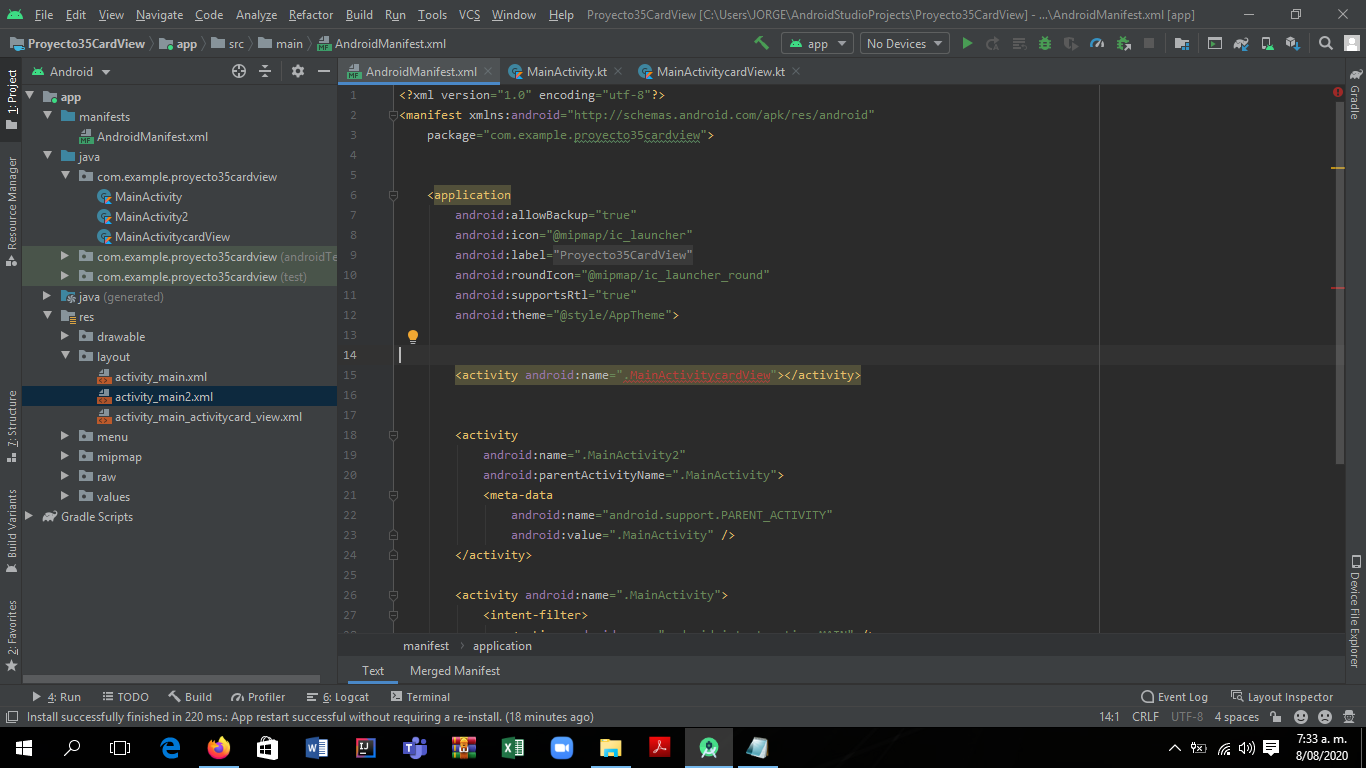
Task: Open the Profiler gauge icon in toolbar
Action: (x=1097, y=44)
